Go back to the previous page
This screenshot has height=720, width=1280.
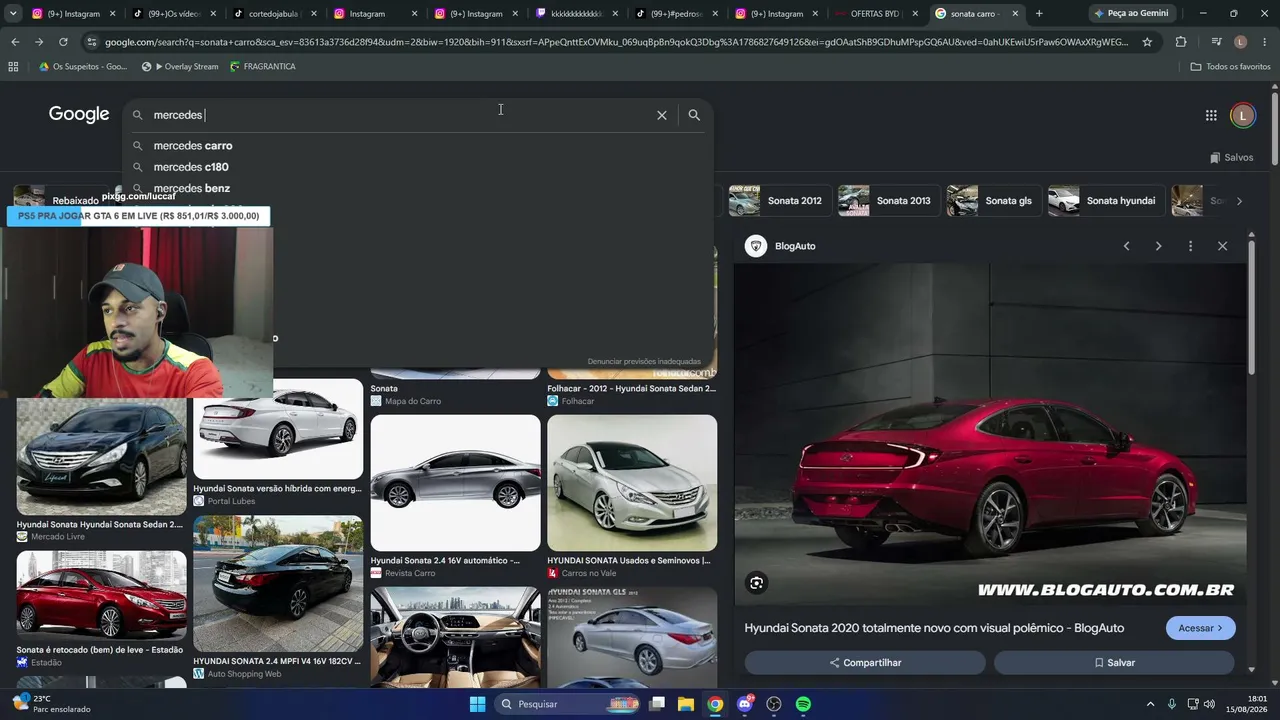(x=15, y=42)
